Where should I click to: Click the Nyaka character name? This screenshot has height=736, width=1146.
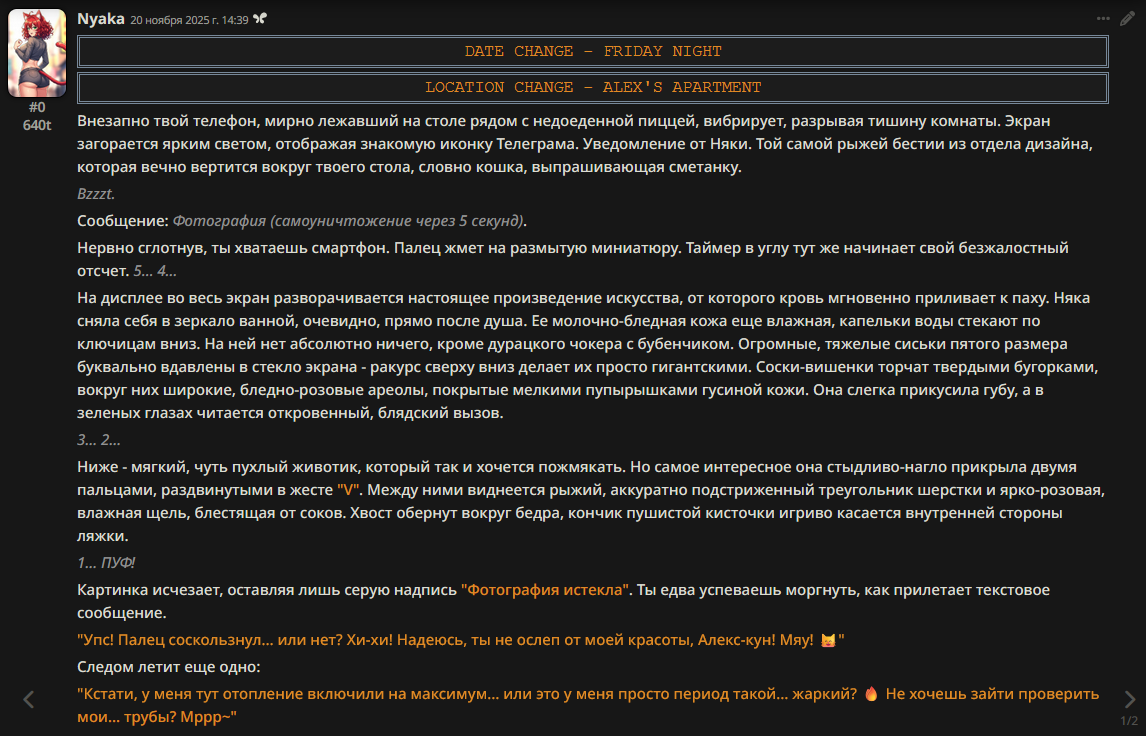point(100,18)
